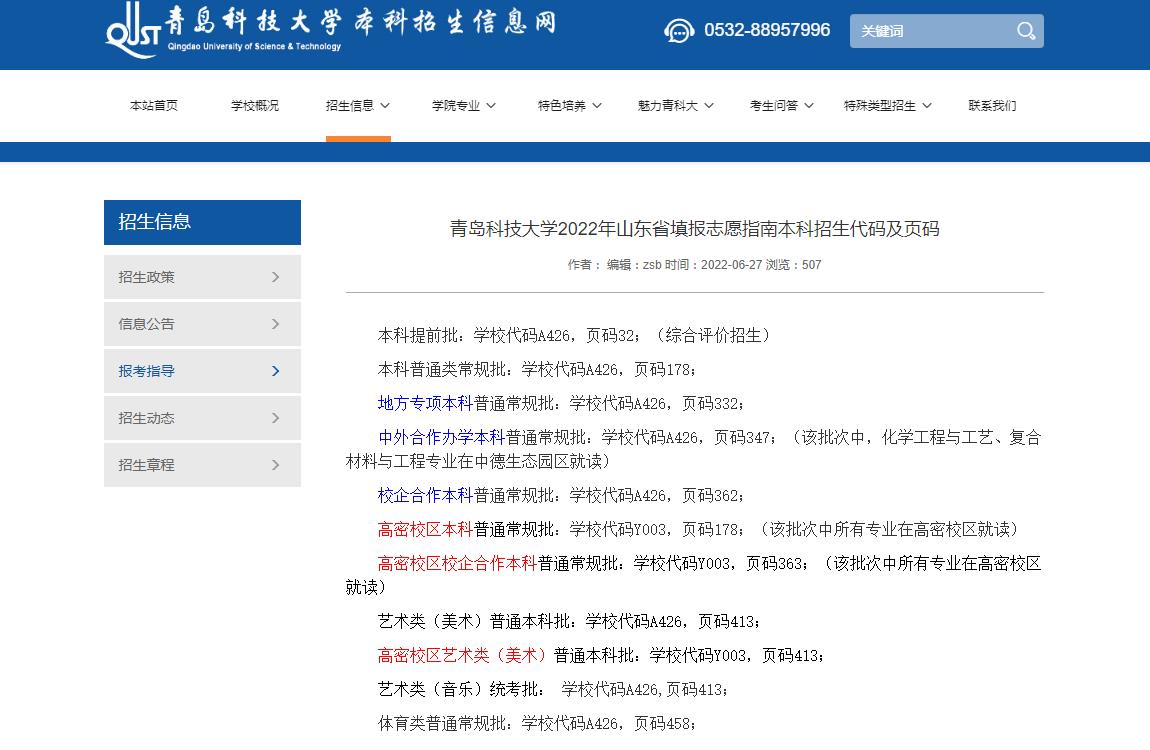Click the arrow on 招生政策 row

pos(276,277)
